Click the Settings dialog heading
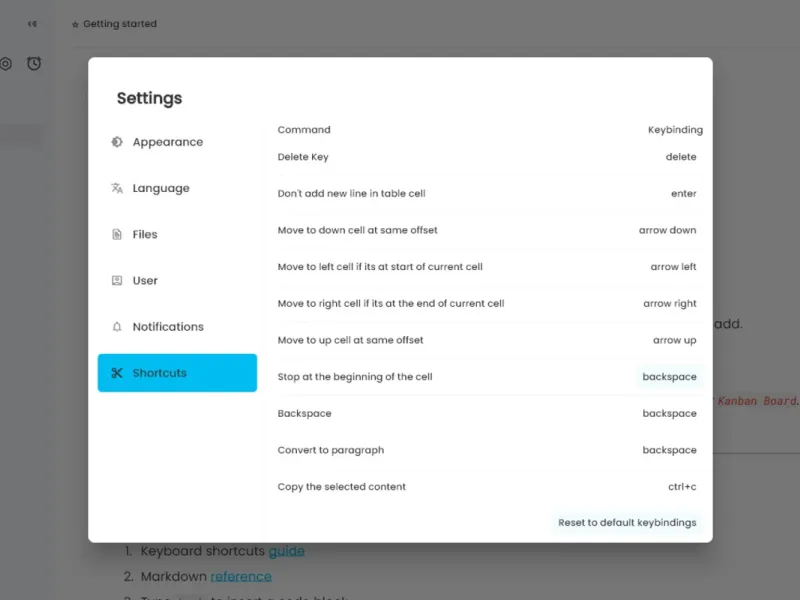This screenshot has height=600, width=800. tap(149, 98)
